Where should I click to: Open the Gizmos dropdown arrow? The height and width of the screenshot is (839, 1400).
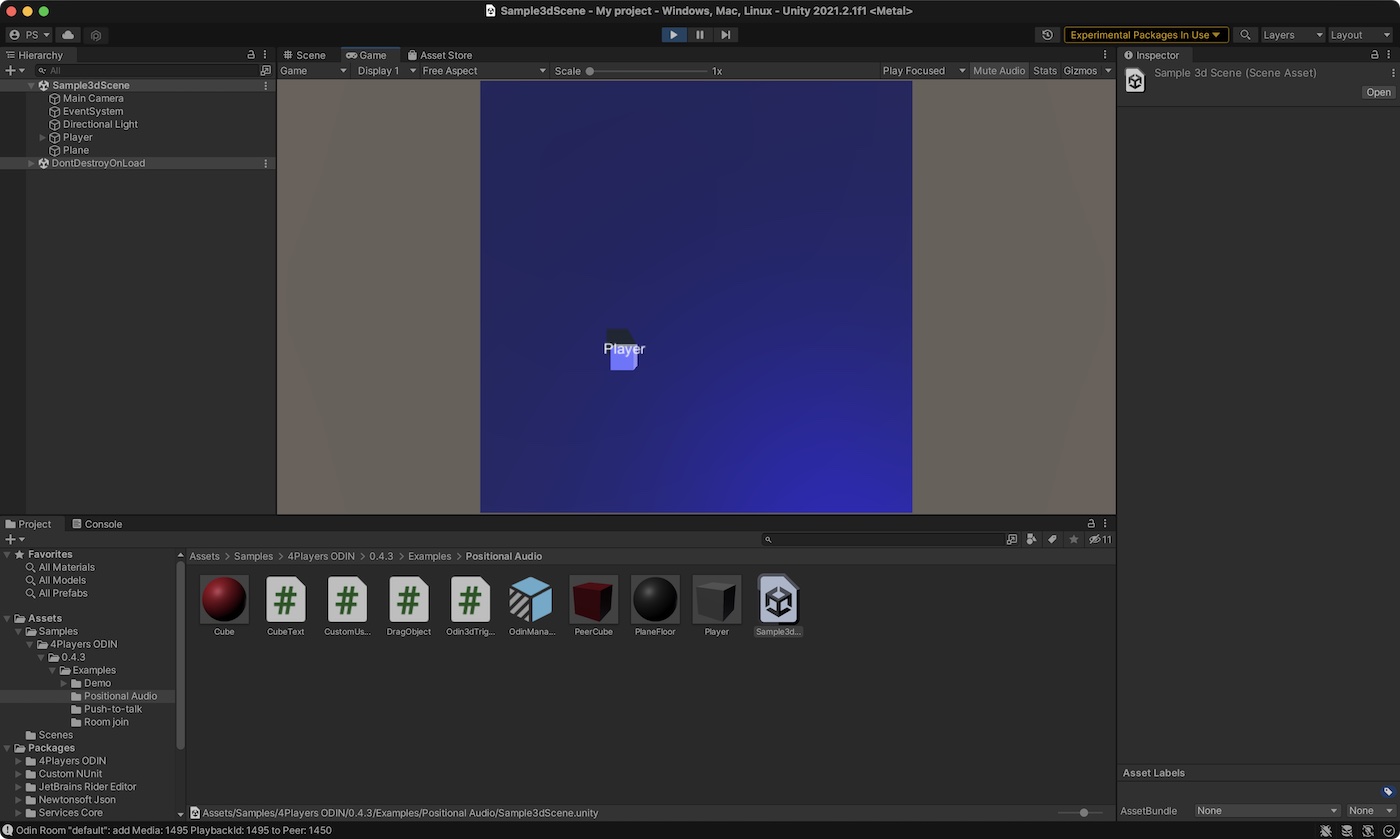click(x=1108, y=71)
